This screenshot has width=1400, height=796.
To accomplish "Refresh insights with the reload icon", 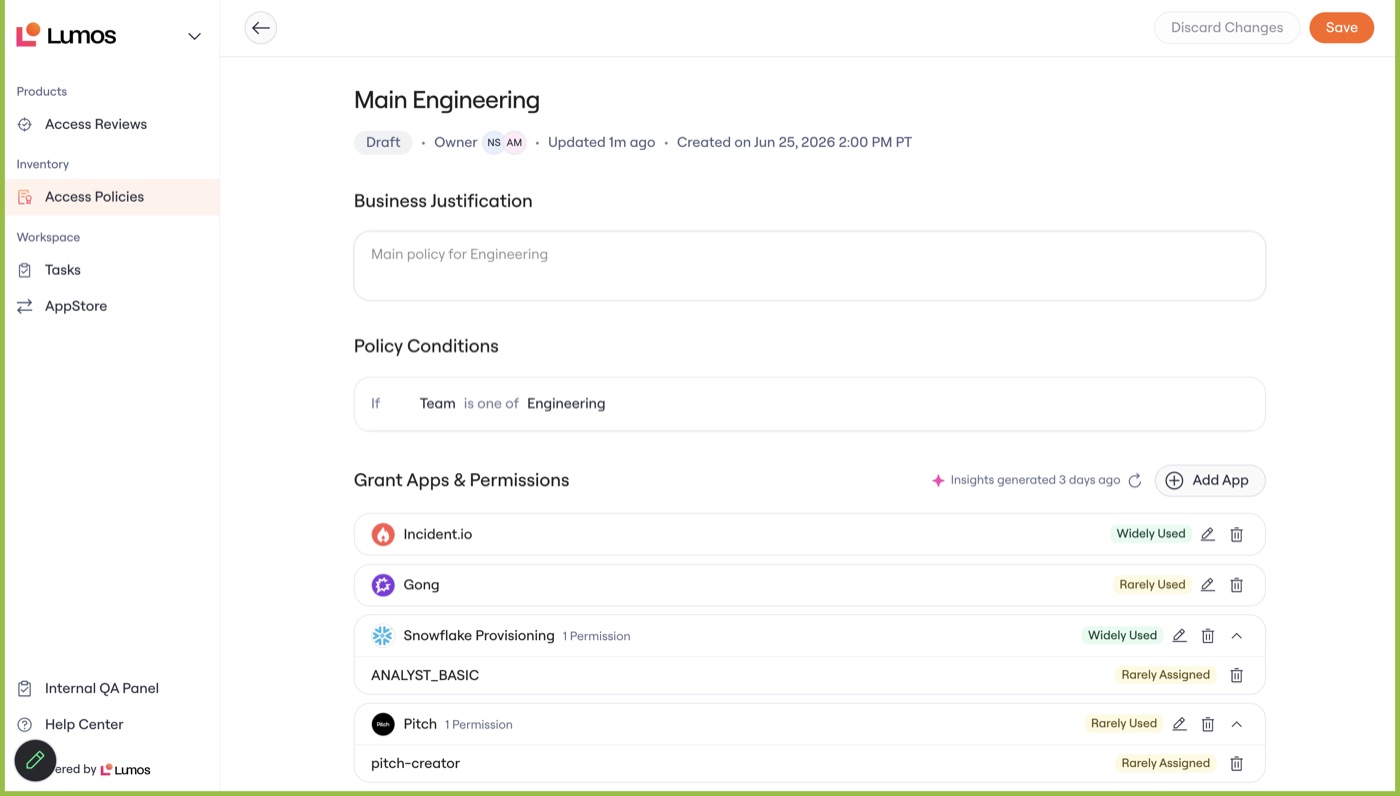I will coord(1135,481).
